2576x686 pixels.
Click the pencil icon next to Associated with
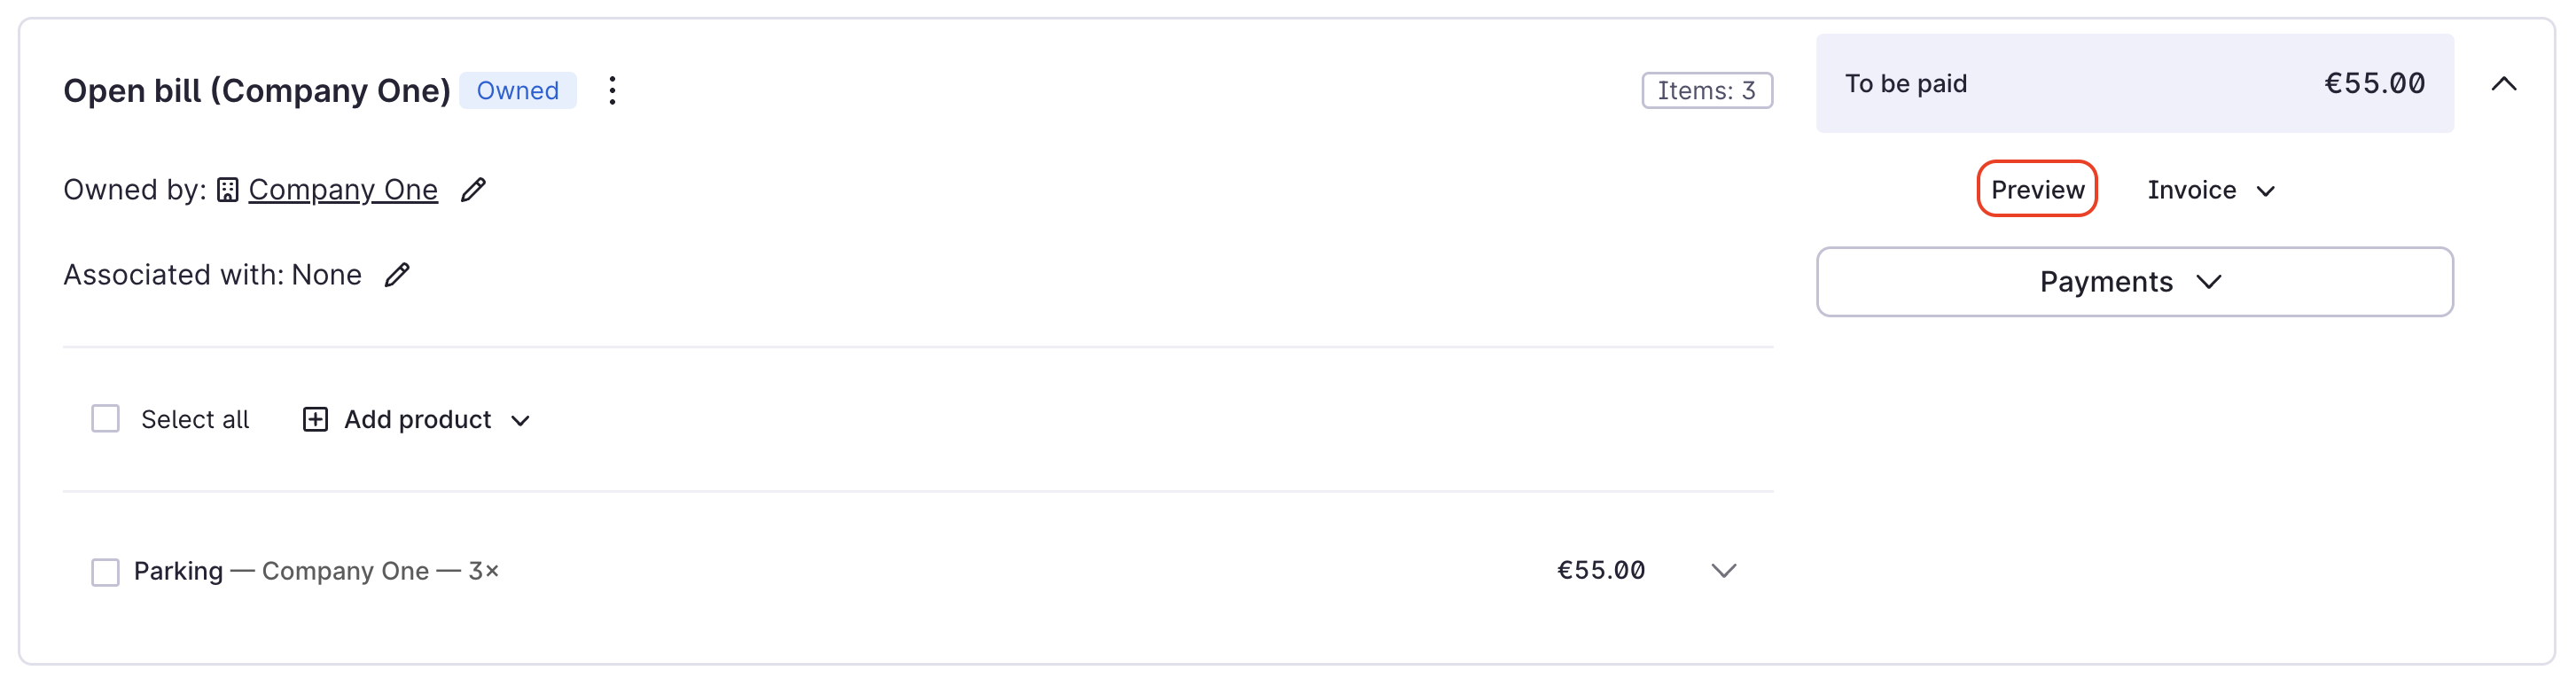(397, 275)
